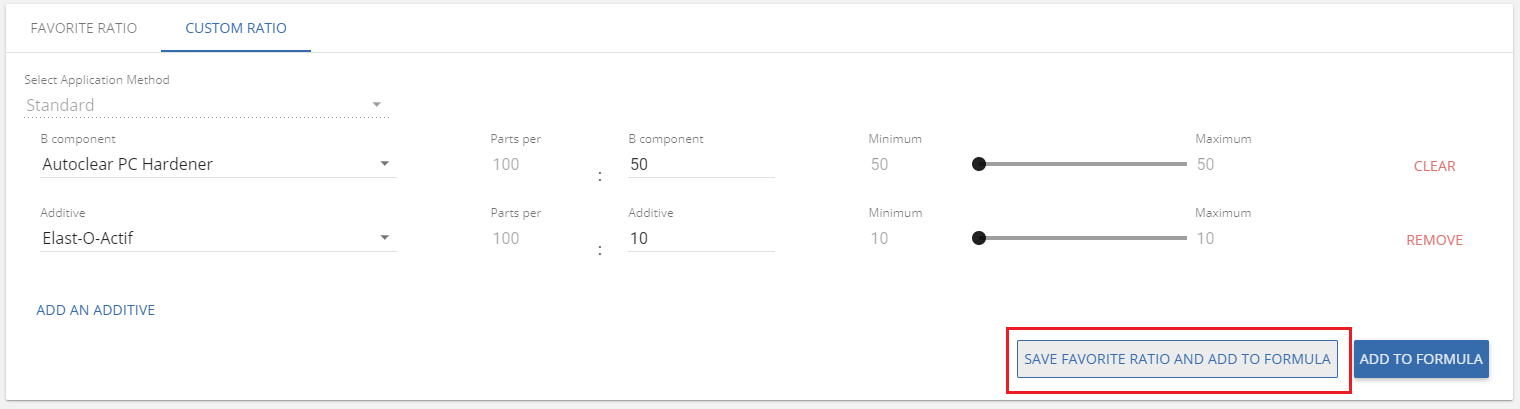Viewport: 1520px width, 409px height.
Task: Click the Additive value field showing 10
Action: pyautogui.click(x=701, y=238)
